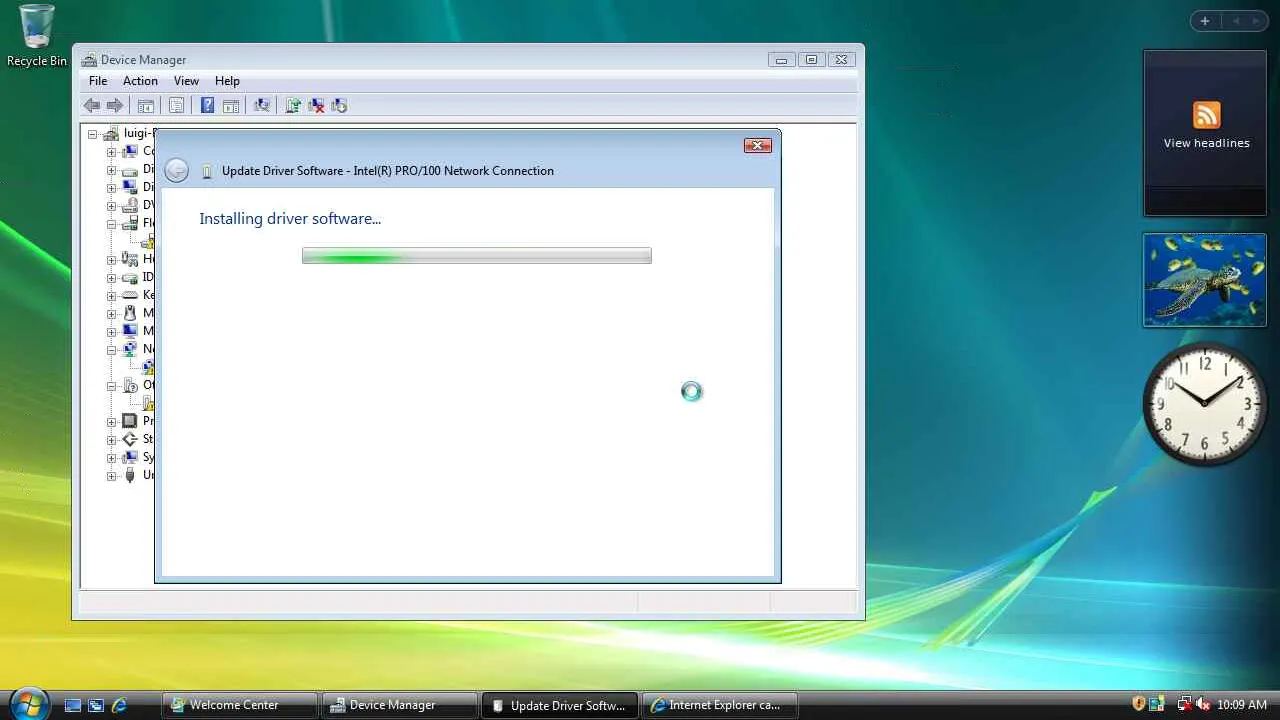Click the processor chip icon in device tree
Image resolution: width=1280 pixels, height=720 pixels.
coord(130,421)
